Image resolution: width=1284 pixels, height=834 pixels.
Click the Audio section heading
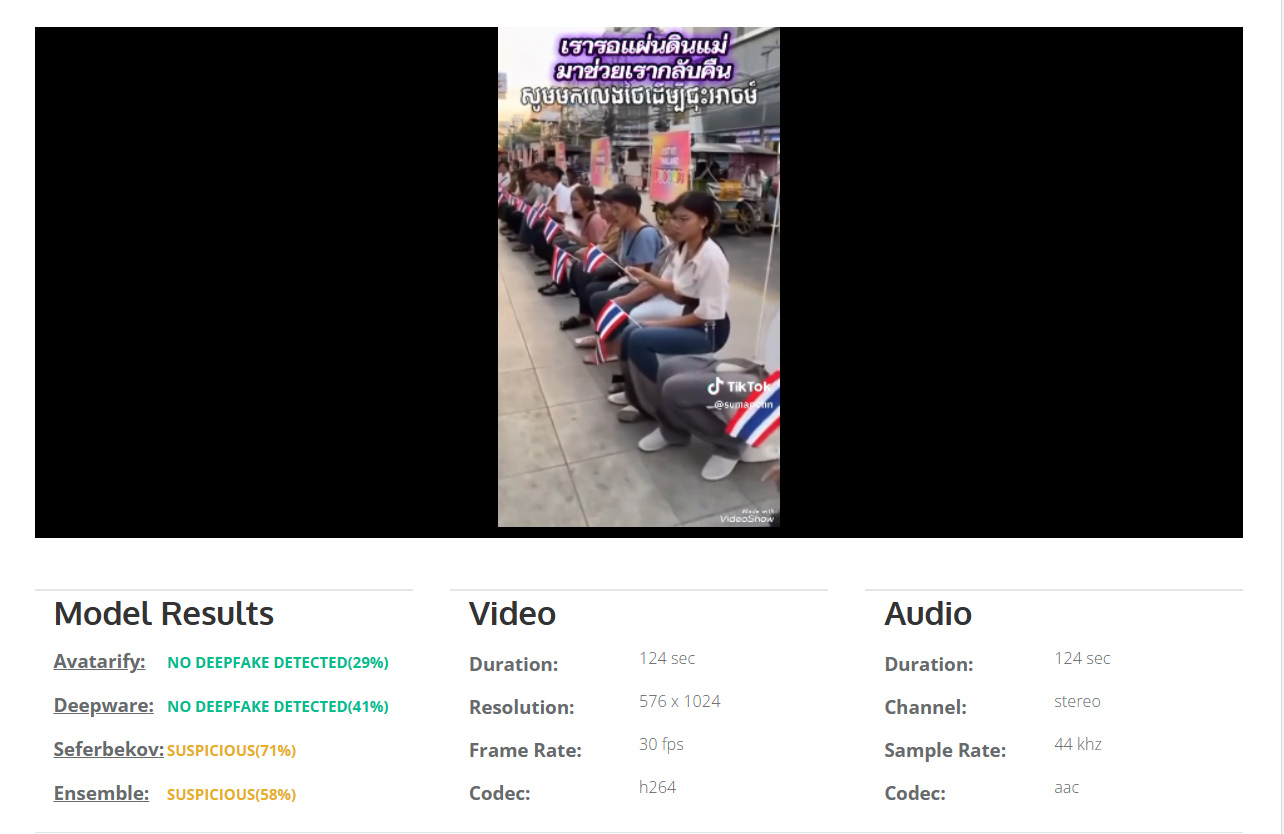pos(927,614)
